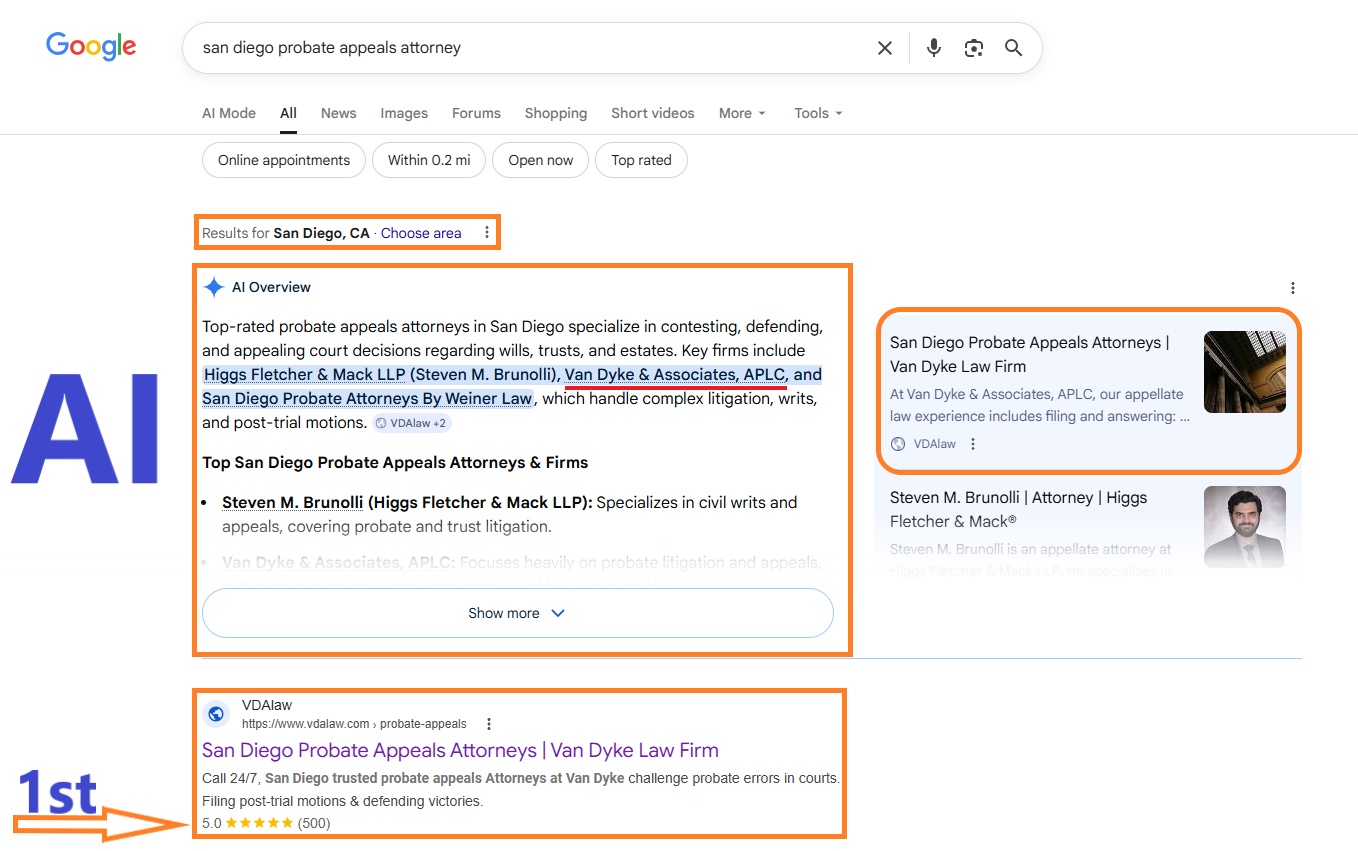Open San Diego Probate Appeals Attorneys result title

[x=460, y=750]
